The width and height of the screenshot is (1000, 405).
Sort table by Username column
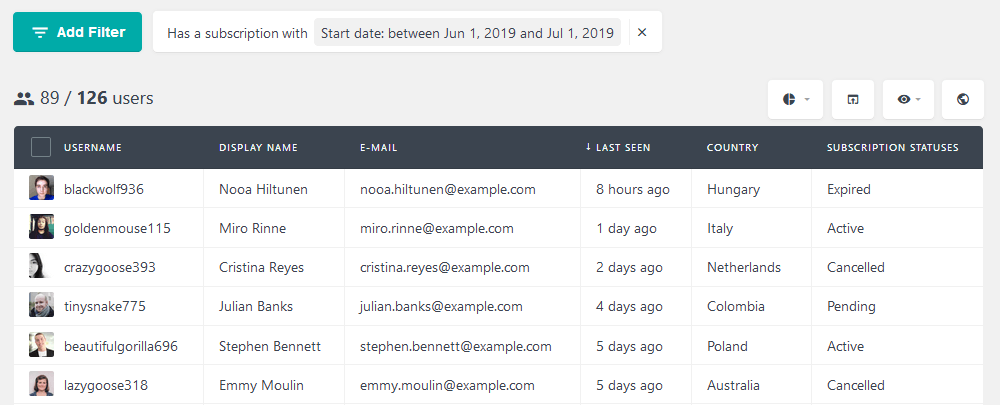[x=92, y=147]
